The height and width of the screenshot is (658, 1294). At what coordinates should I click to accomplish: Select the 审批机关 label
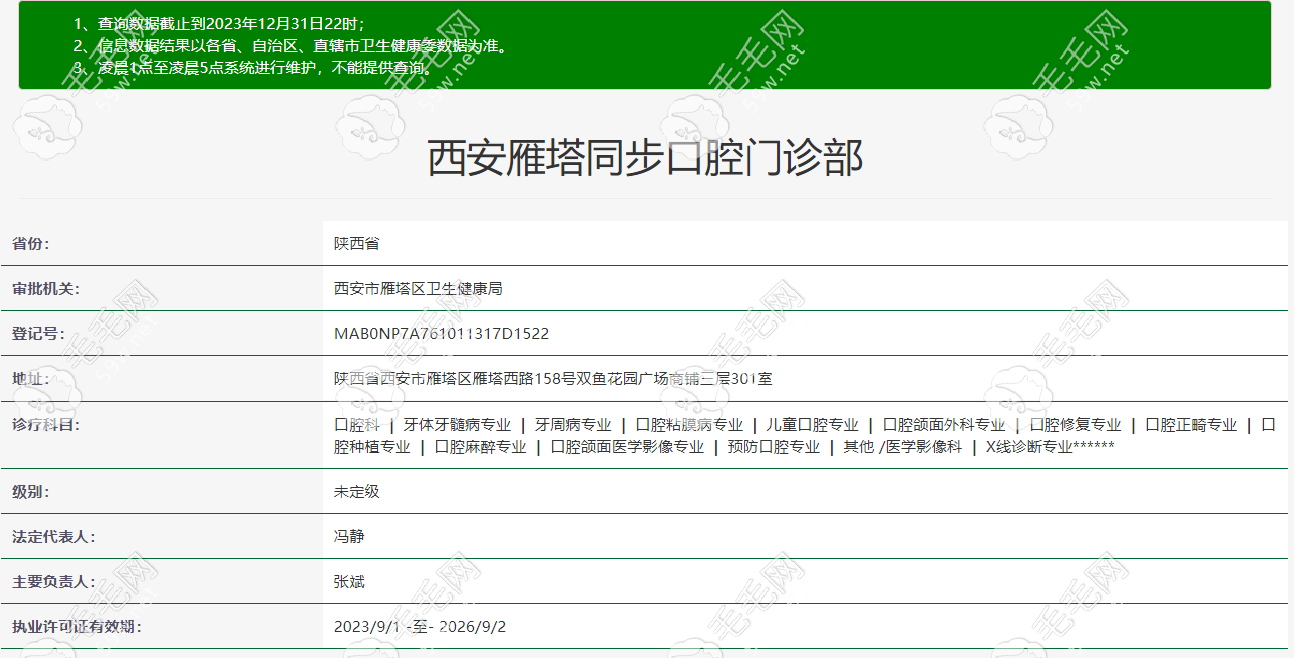click(x=46, y=289)
